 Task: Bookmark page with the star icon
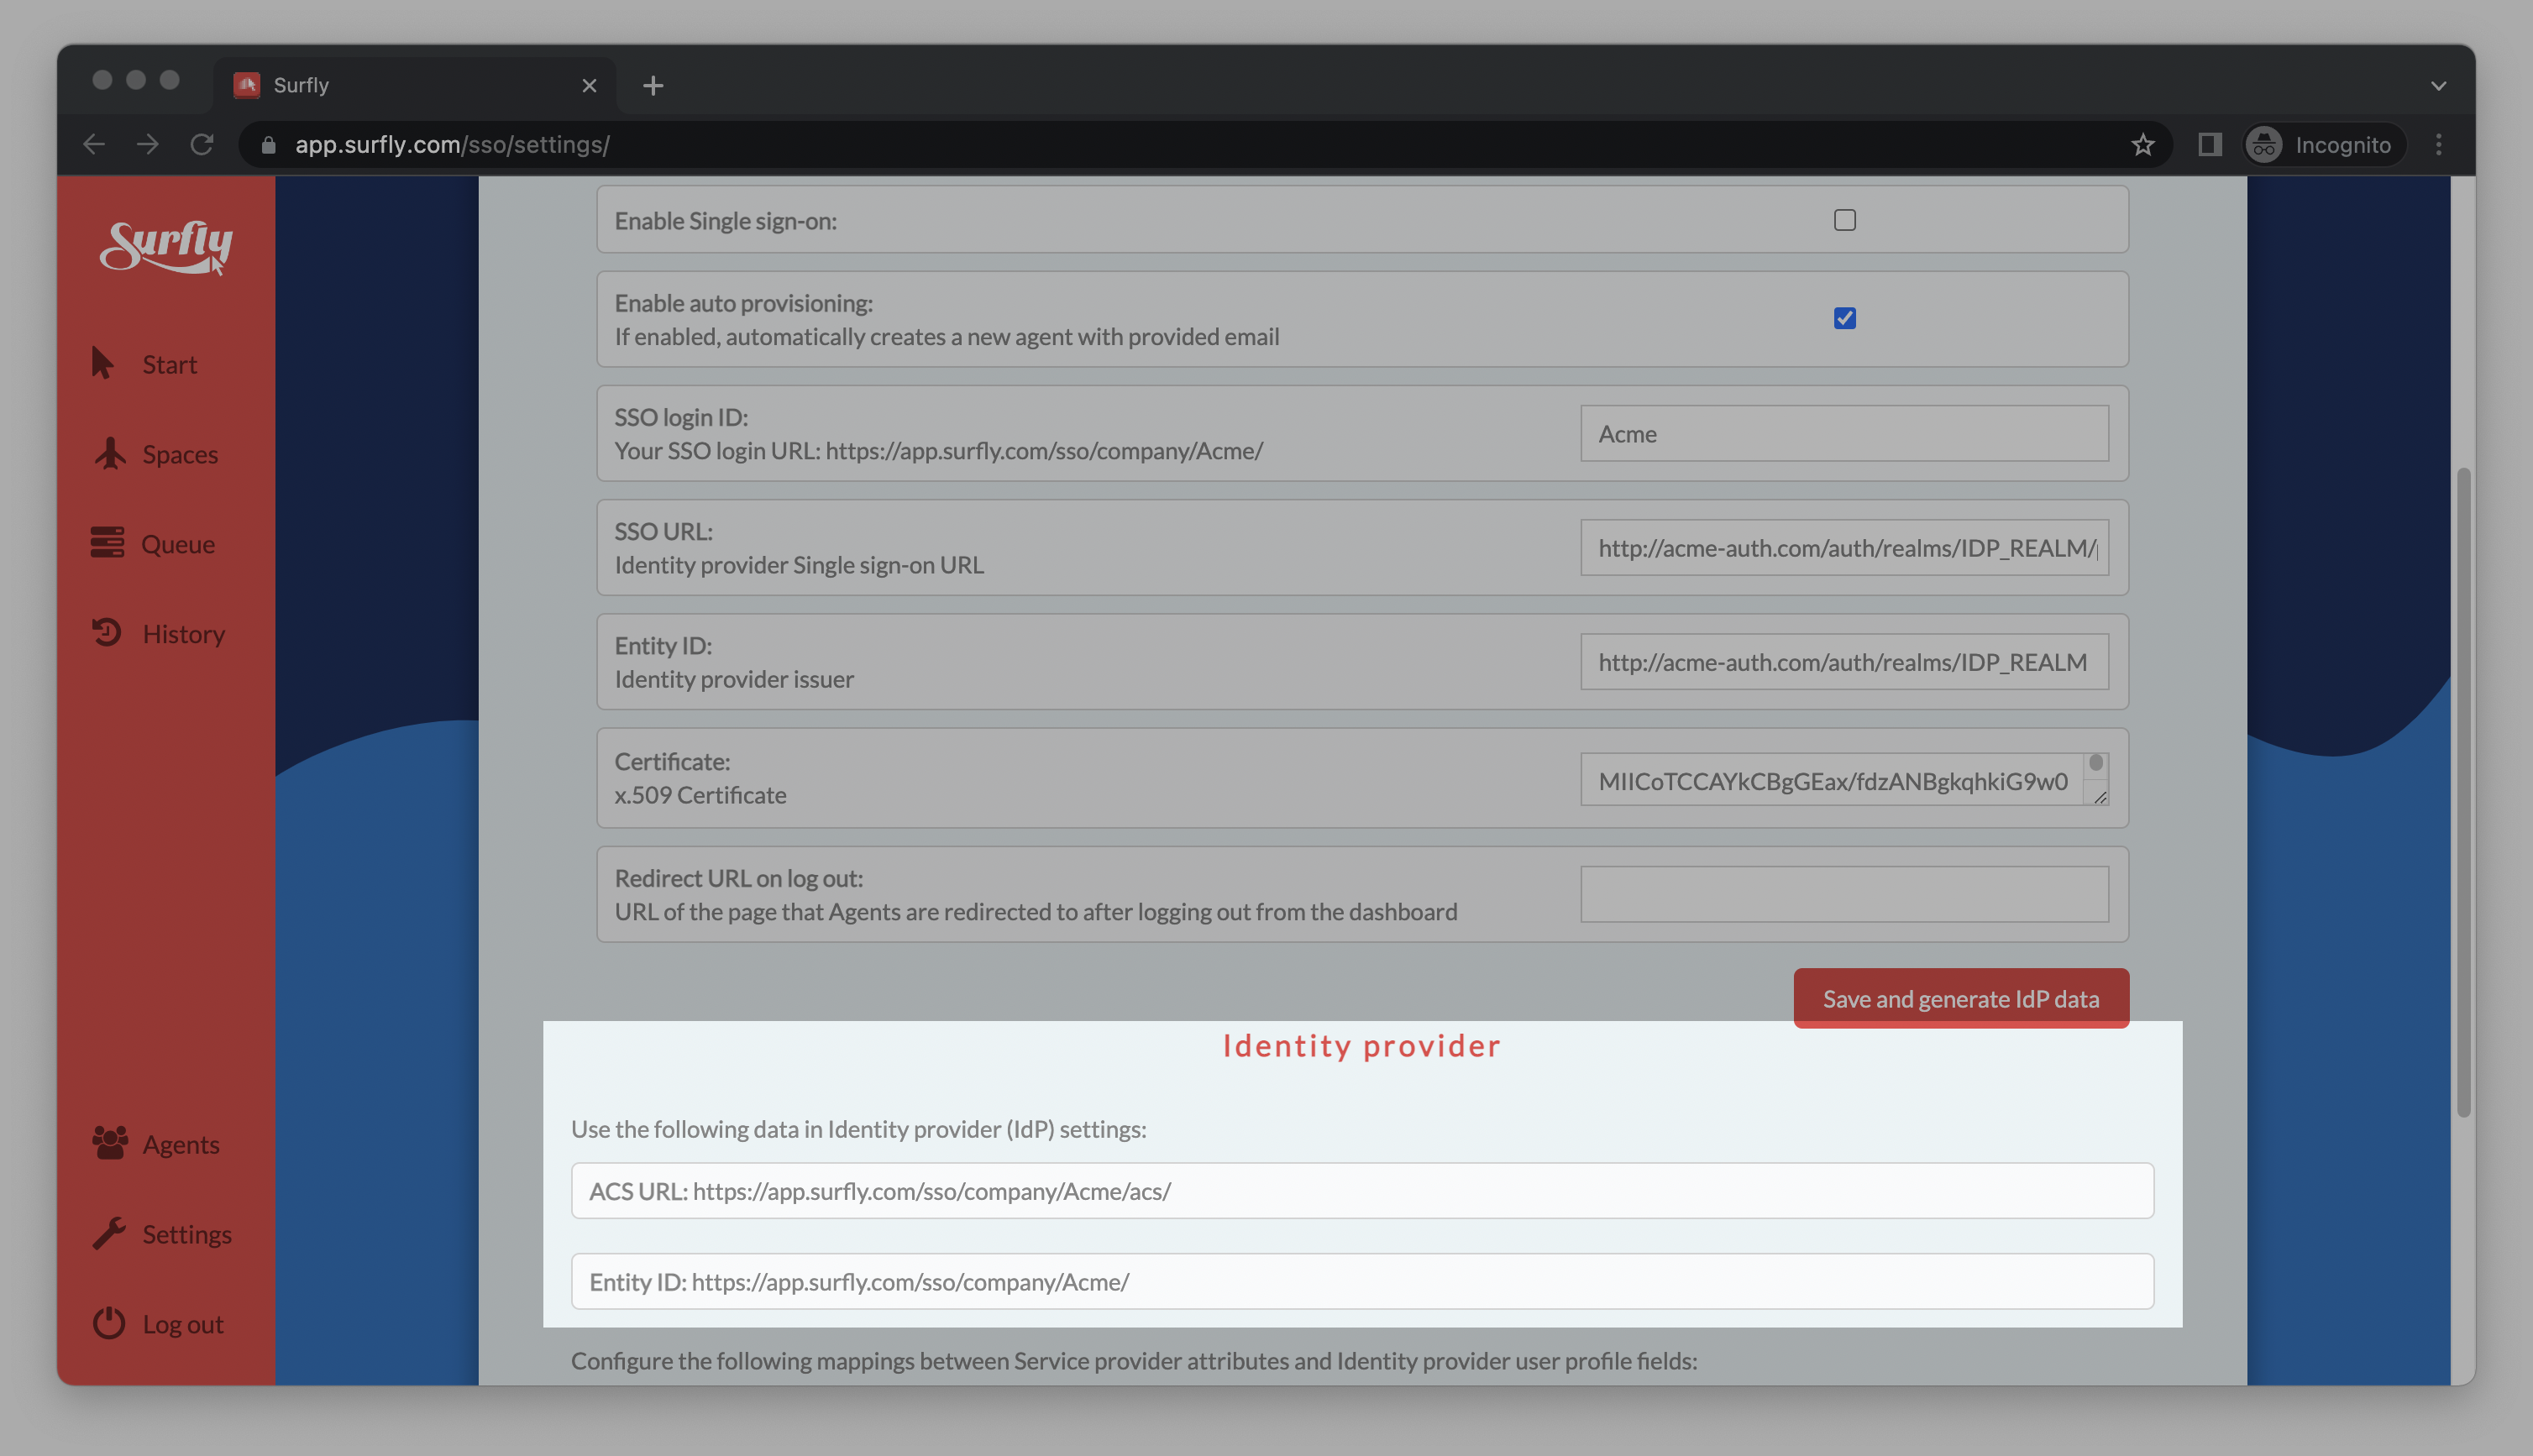coord(2142,145)
